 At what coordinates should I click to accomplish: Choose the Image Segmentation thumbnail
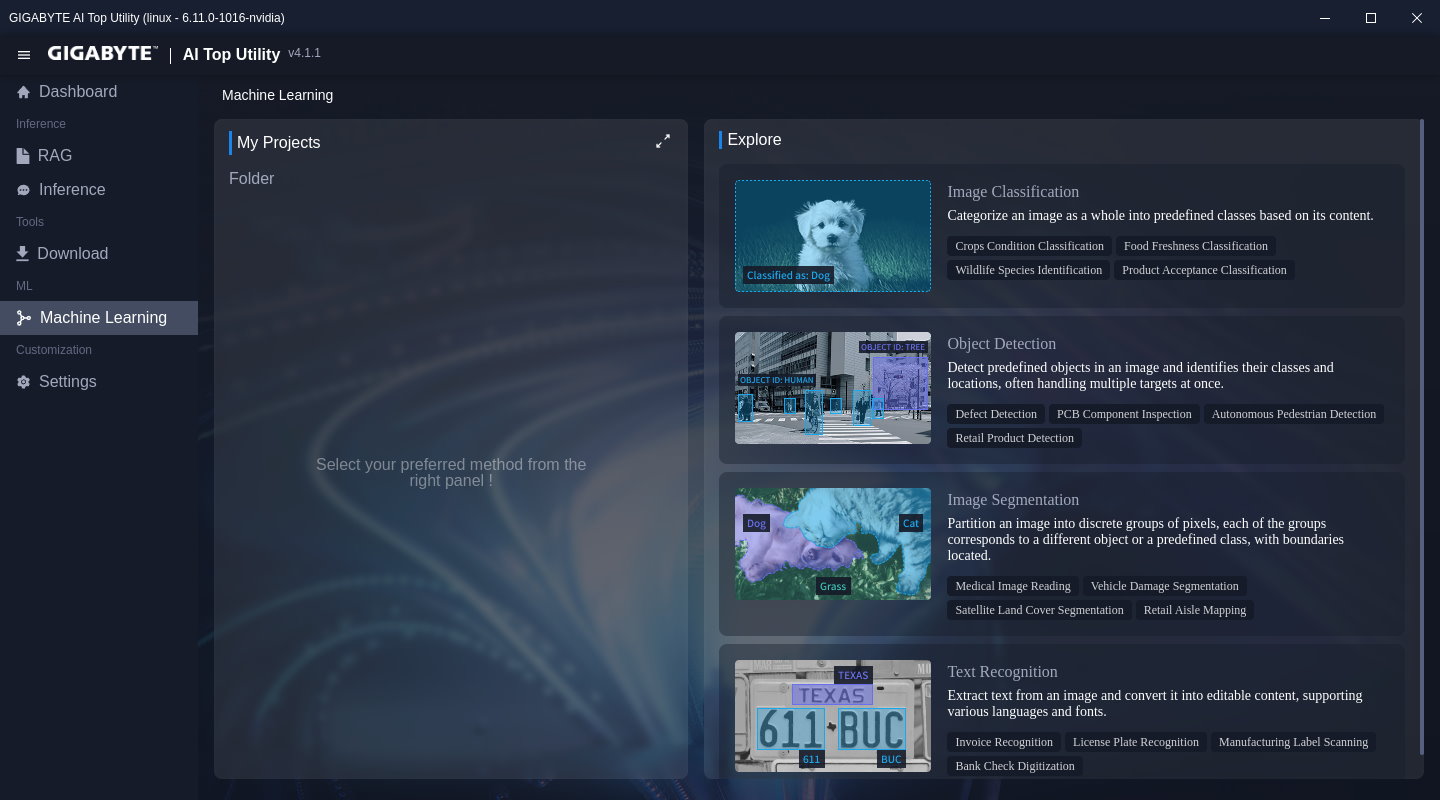[x=832, y=544]
